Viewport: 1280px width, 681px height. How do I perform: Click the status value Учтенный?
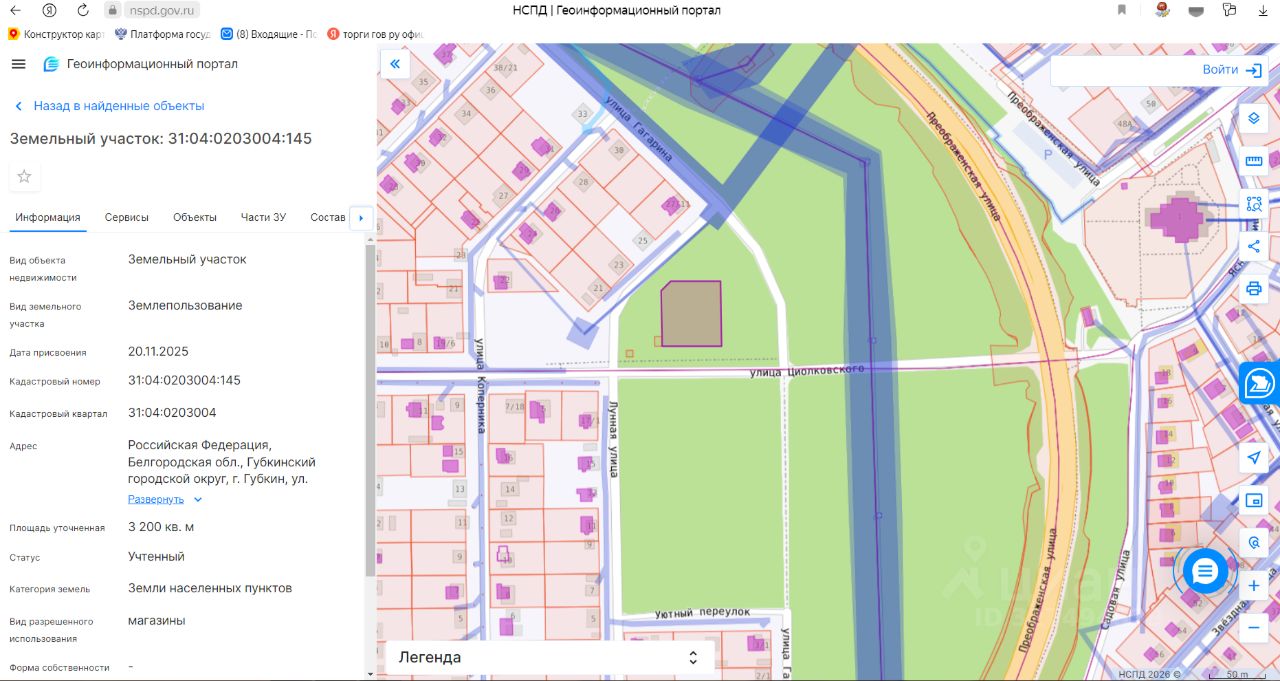pos(156,557)
